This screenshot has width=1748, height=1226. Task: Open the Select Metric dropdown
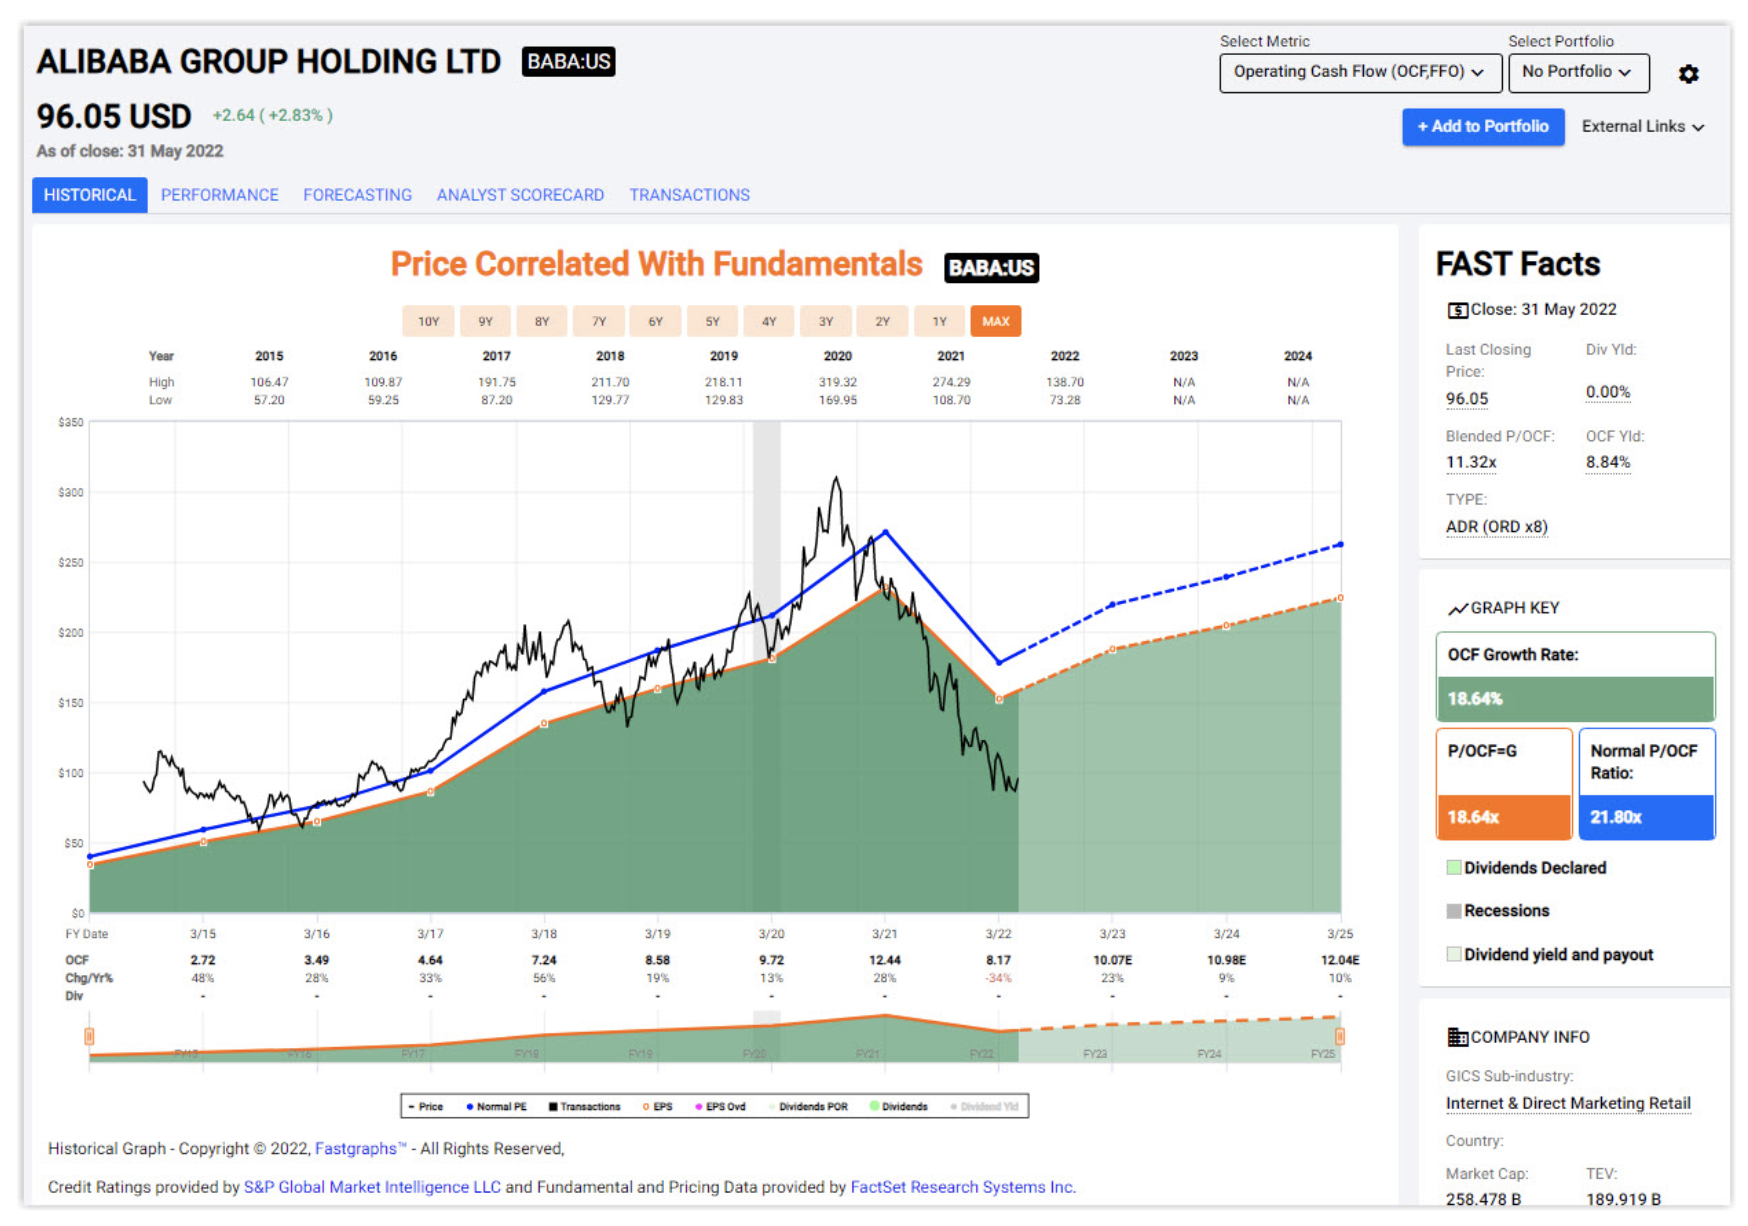(1359, 72)
